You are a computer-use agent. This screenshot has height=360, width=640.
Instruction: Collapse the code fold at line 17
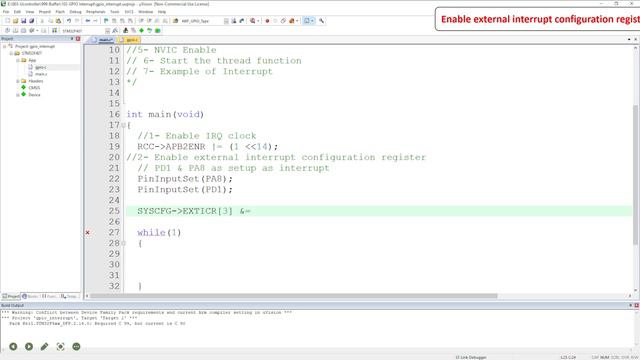[123, 125]
